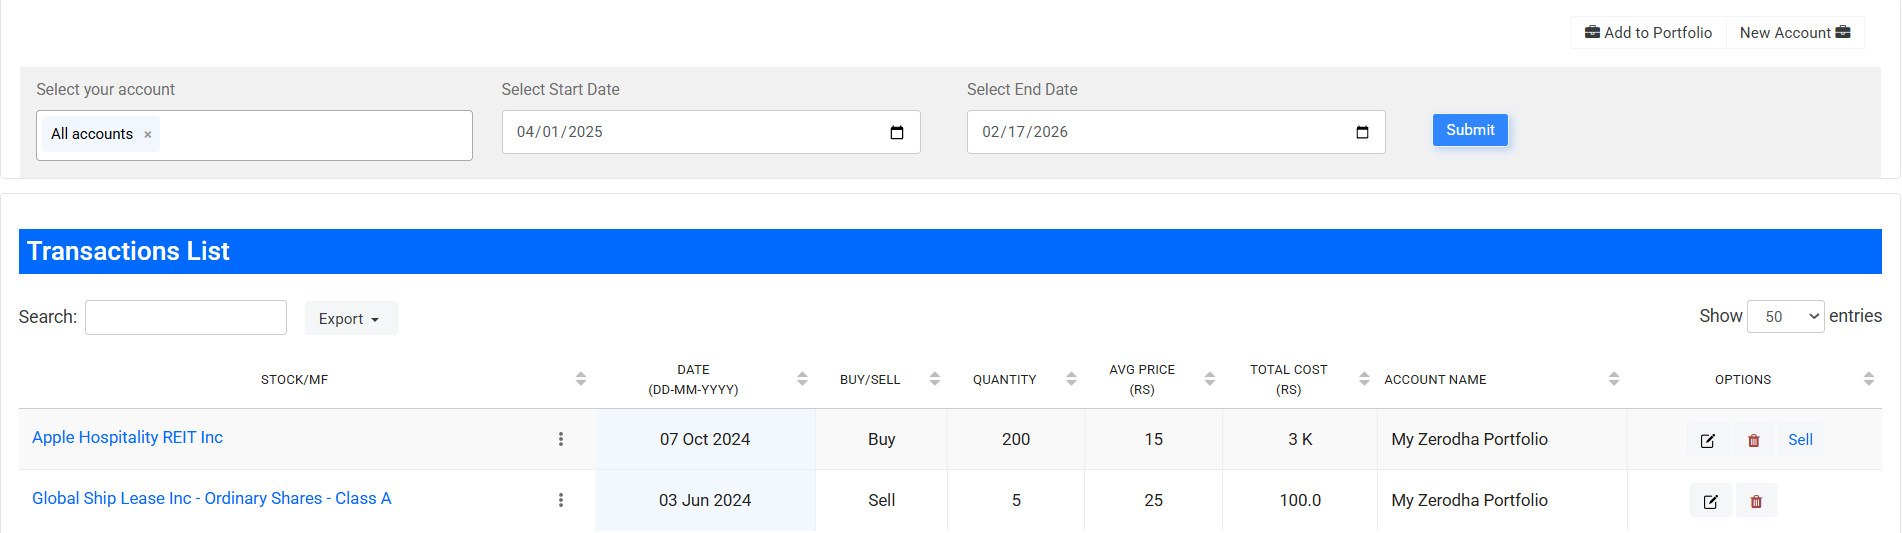
Task: Click New Account
Action: 1794,33
